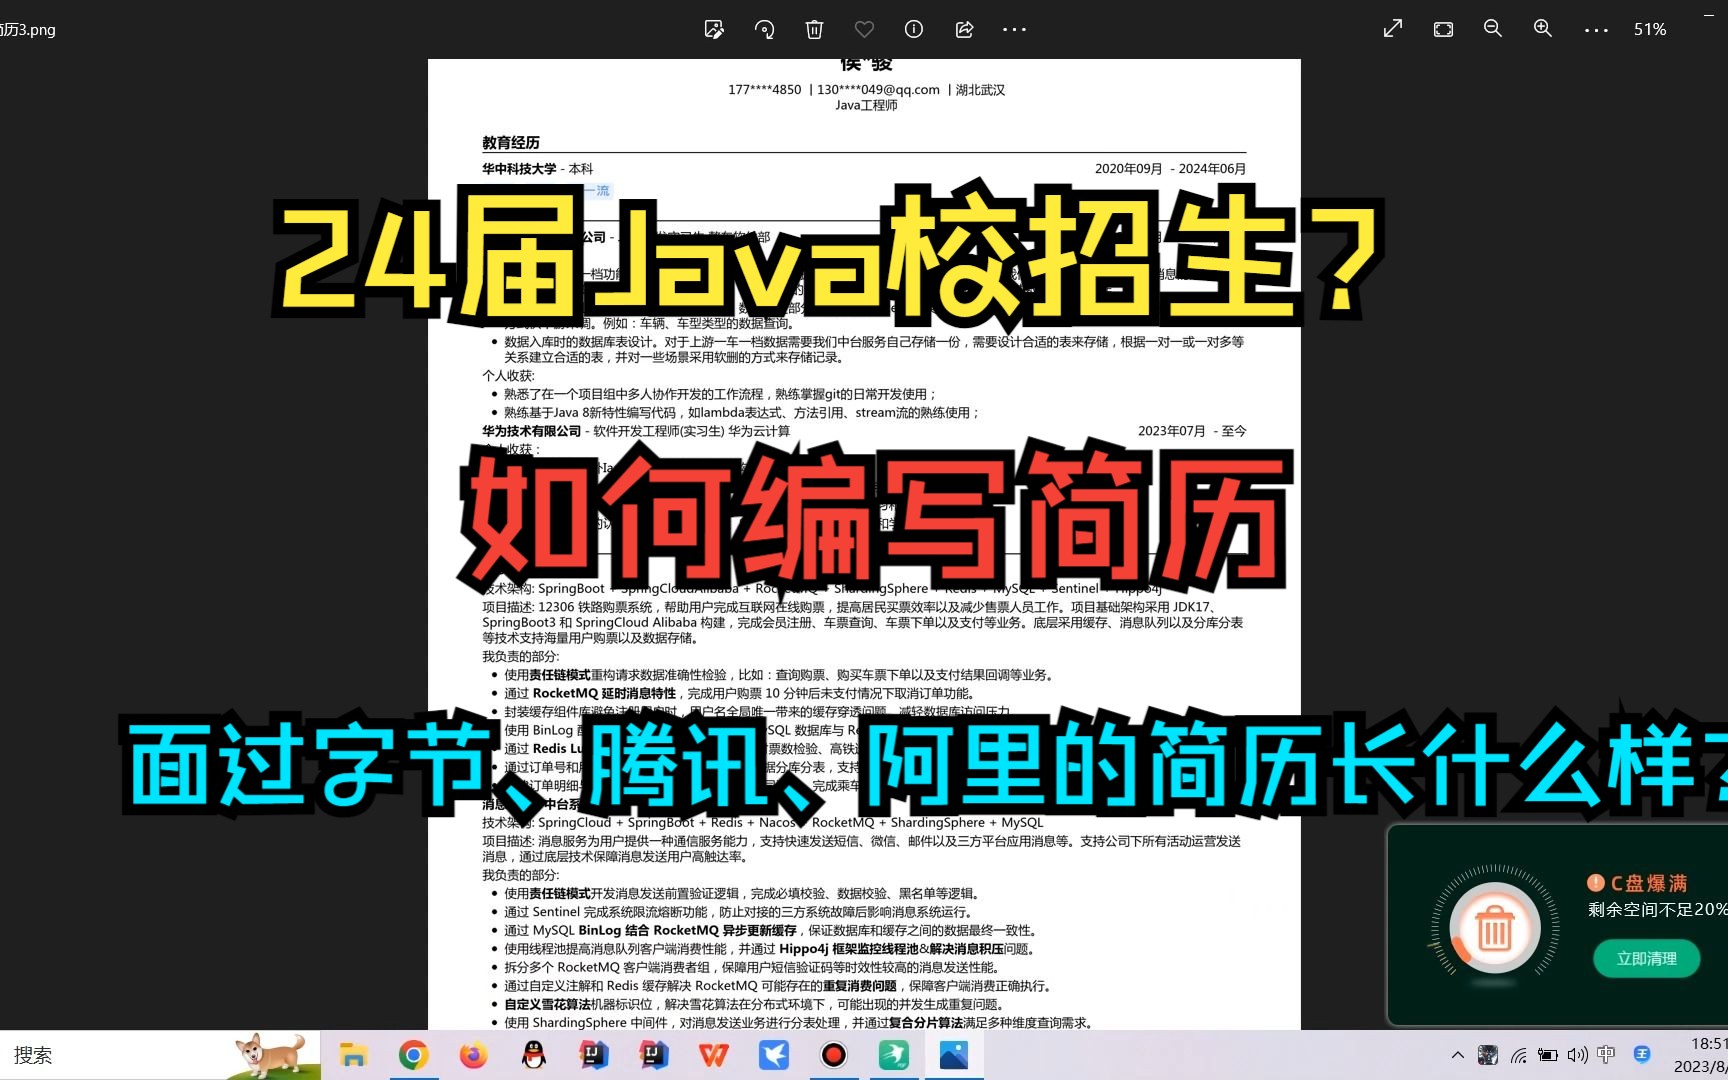Screen dimensions: 1728x1080
Task: Check the battery tray icon
Action: point(1548,1055)
